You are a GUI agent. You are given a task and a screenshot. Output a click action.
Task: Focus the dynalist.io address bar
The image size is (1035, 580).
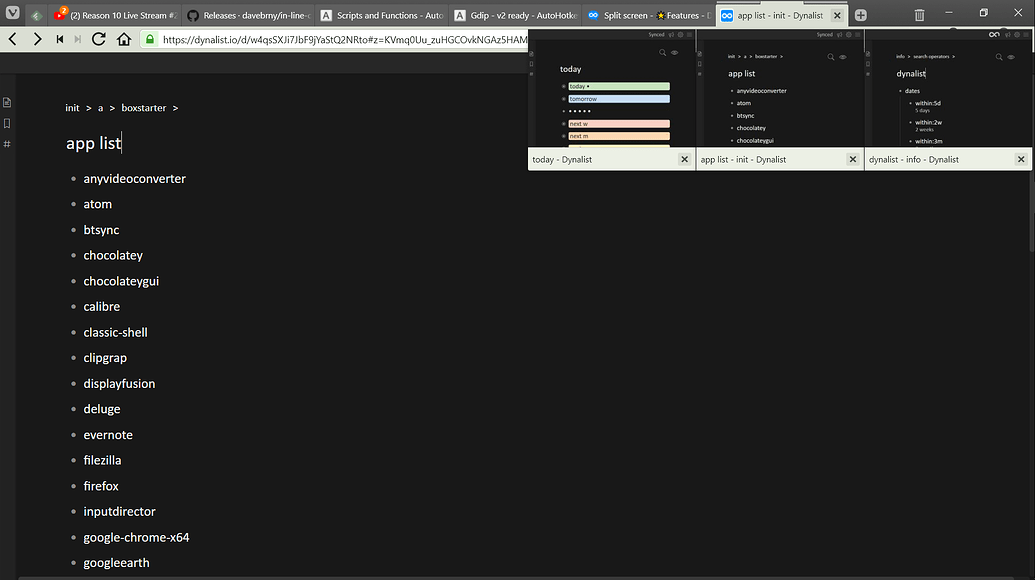(343, 40)
